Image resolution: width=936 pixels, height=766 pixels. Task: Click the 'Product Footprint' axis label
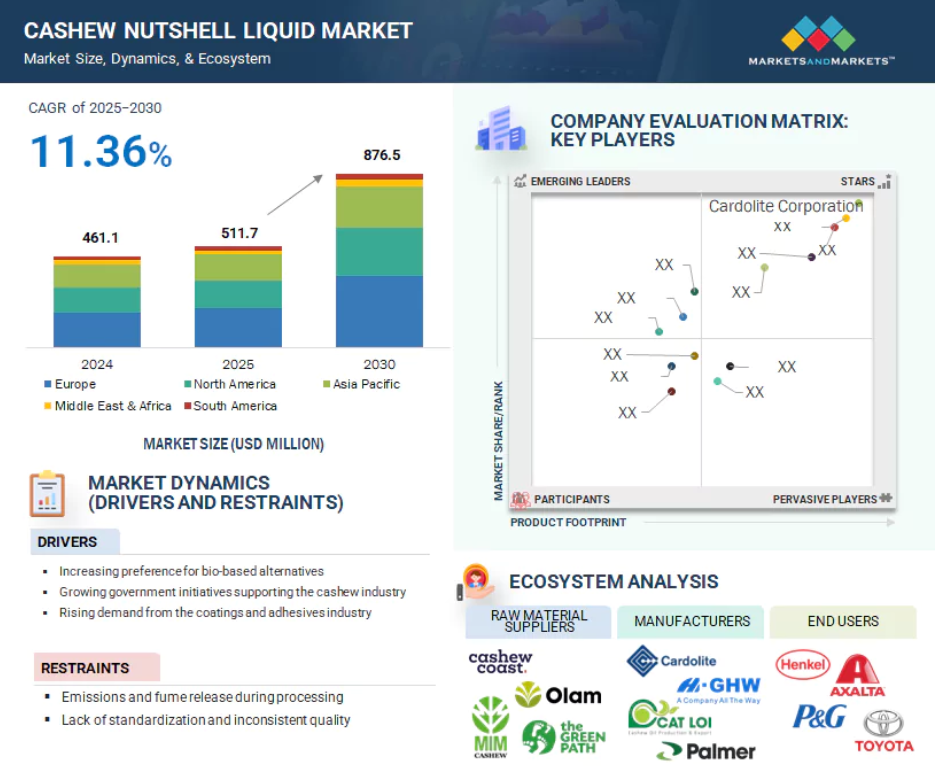point(568,522)
